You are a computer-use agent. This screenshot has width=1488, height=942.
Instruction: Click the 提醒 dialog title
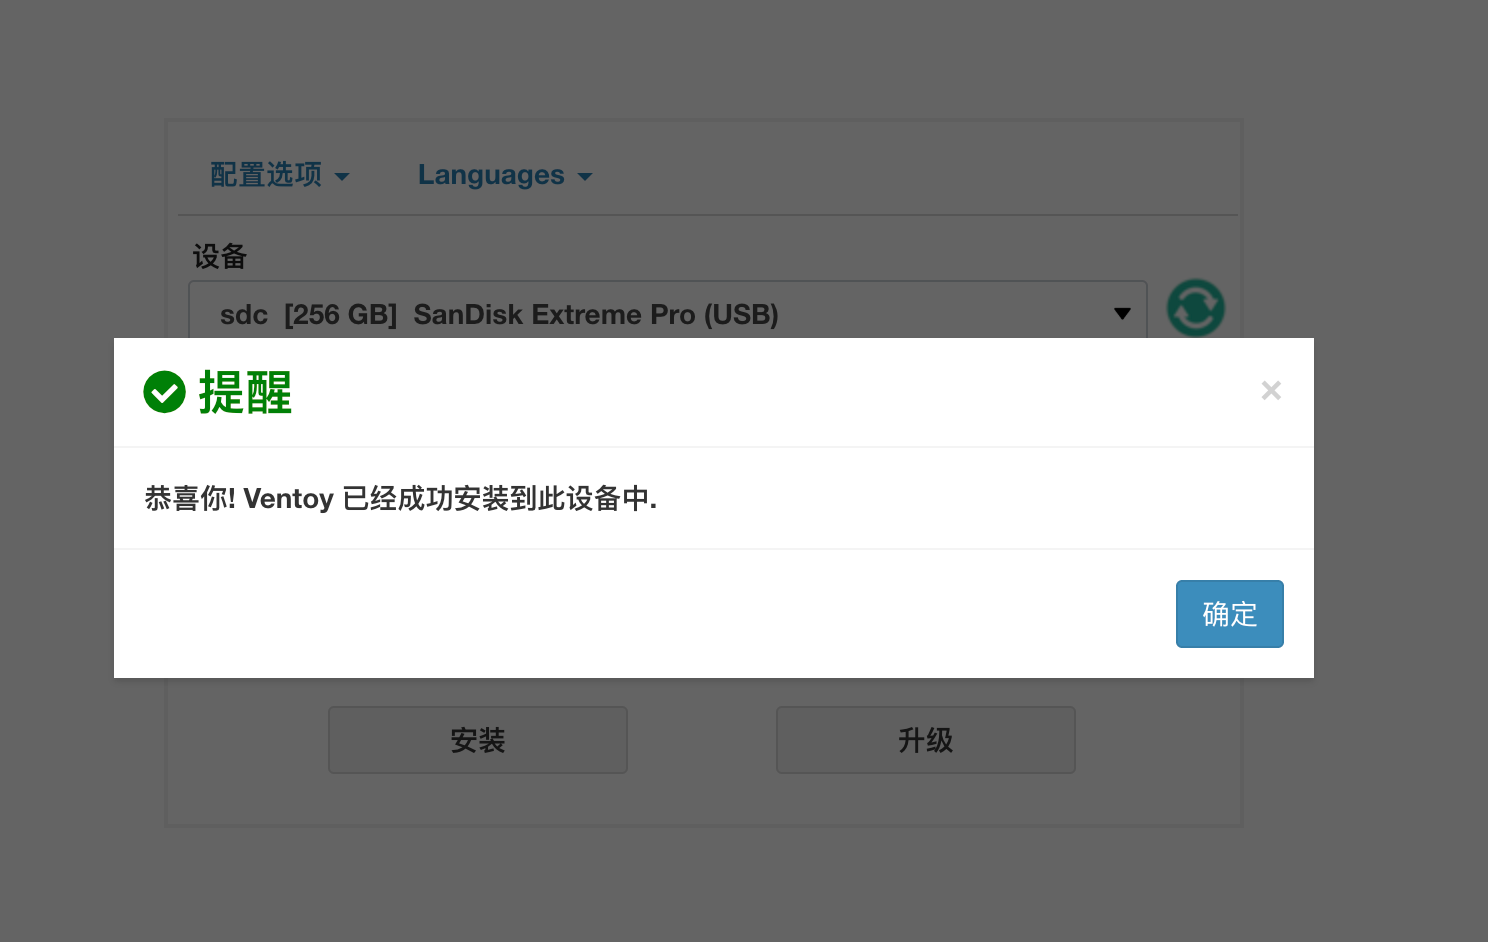[x=245, y=392]
